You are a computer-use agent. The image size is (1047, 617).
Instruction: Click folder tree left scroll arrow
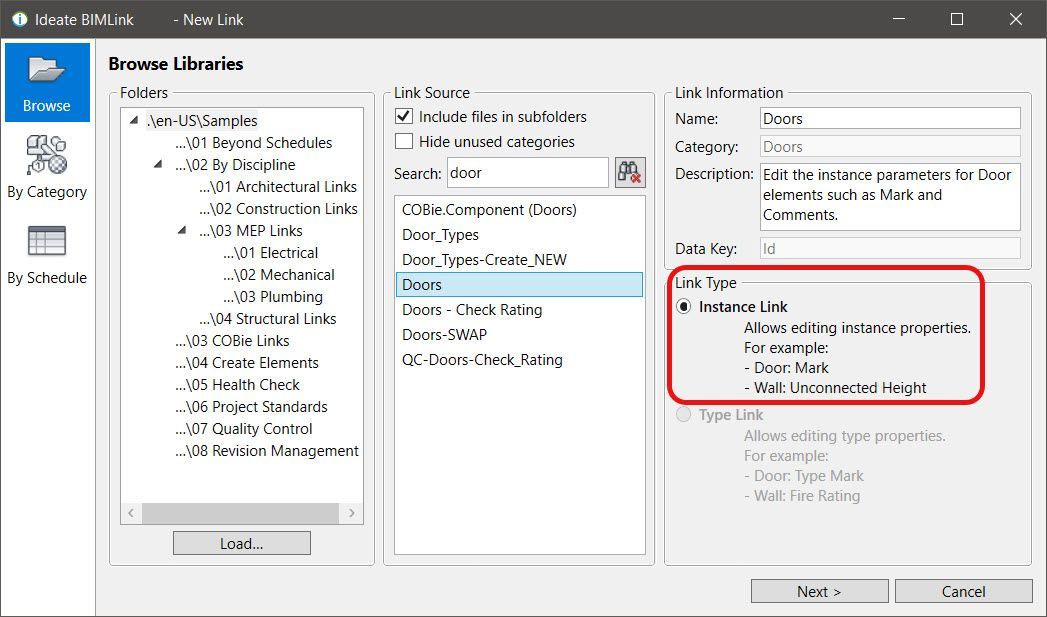pos(132,513)
